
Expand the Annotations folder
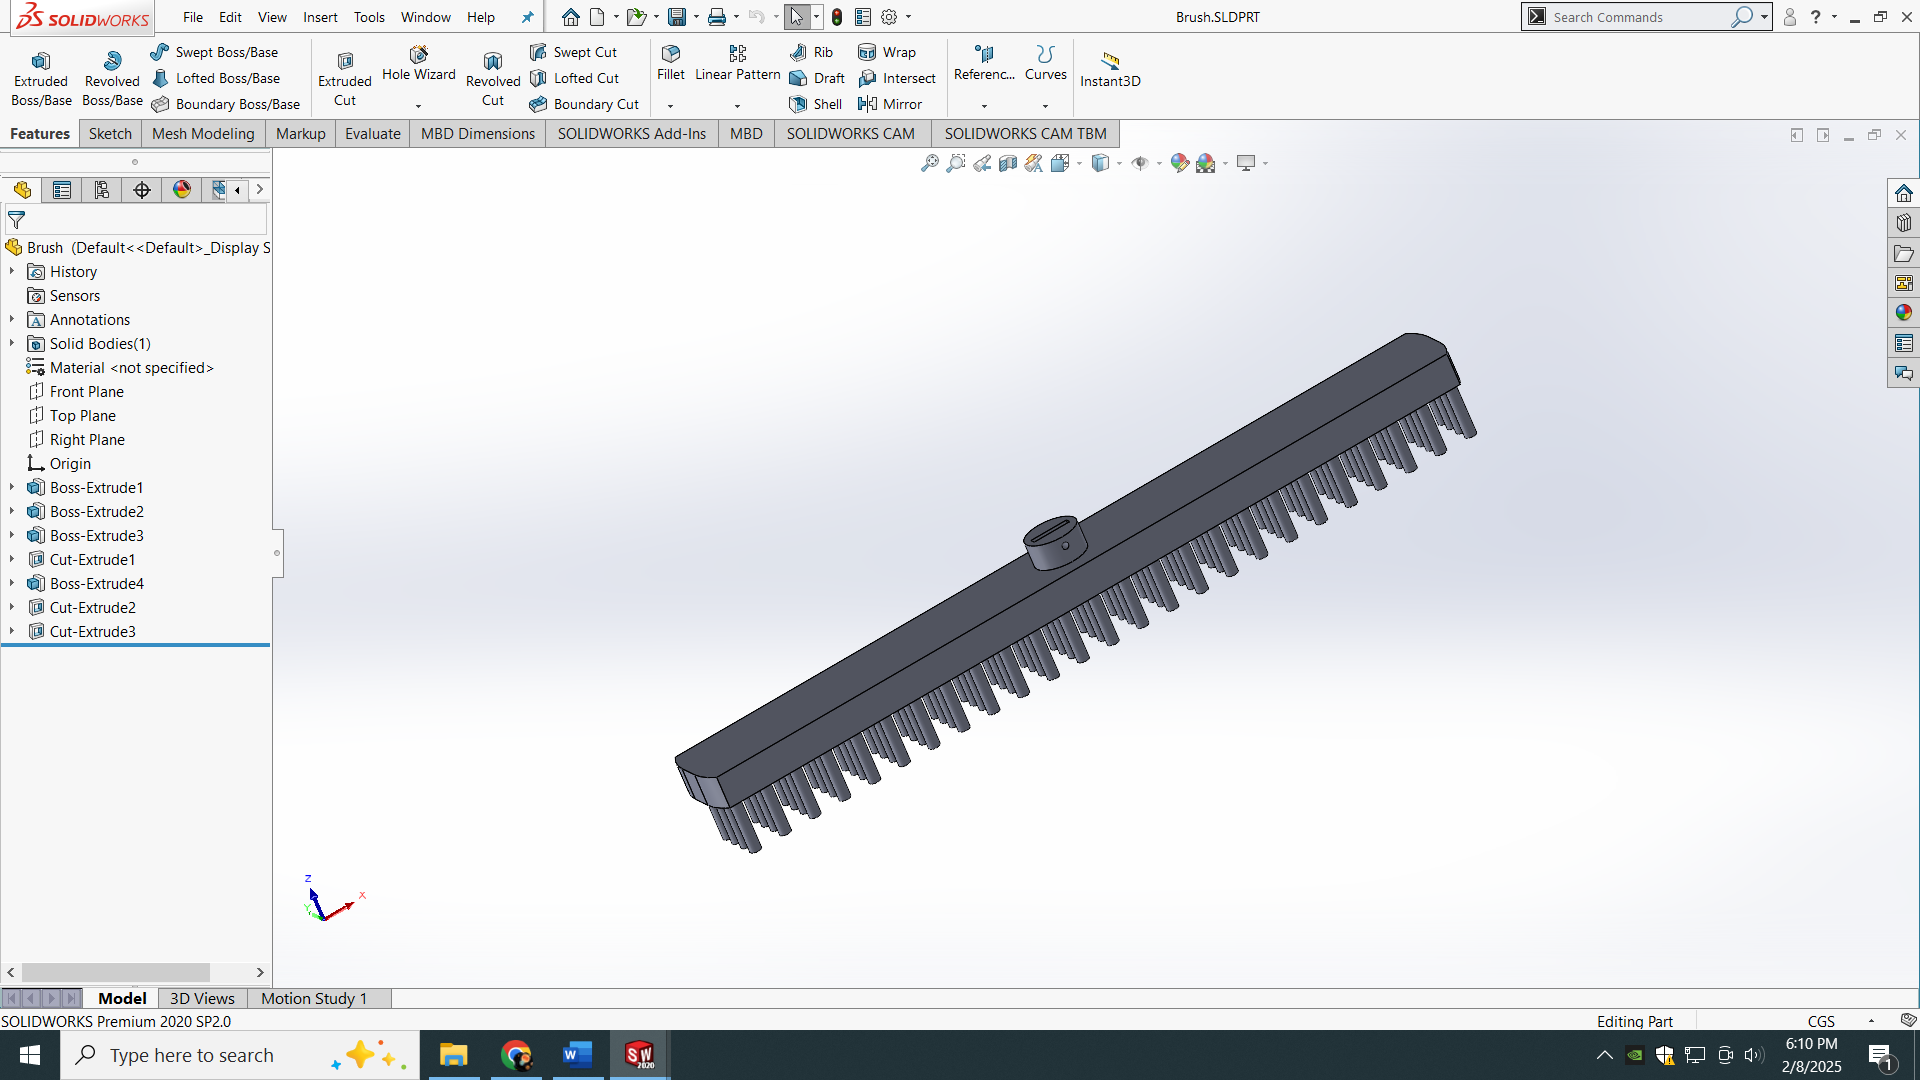12,320
